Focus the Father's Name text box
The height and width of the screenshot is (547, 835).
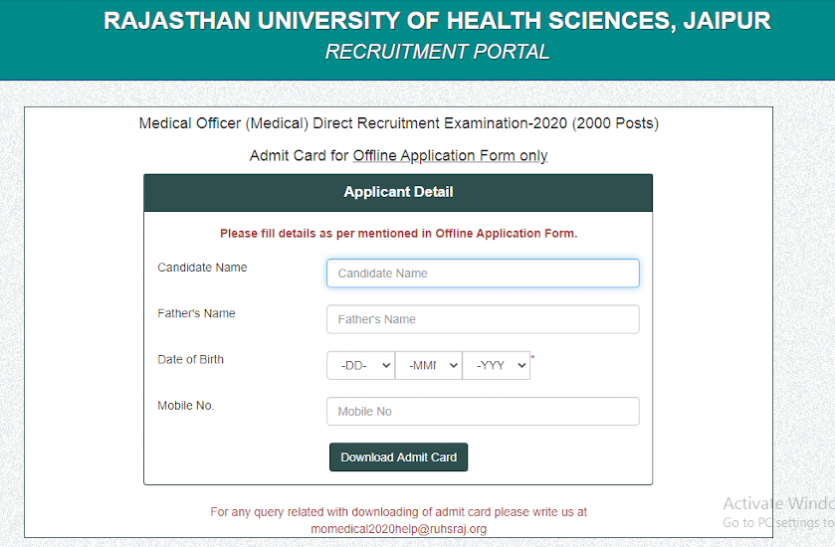482,319
